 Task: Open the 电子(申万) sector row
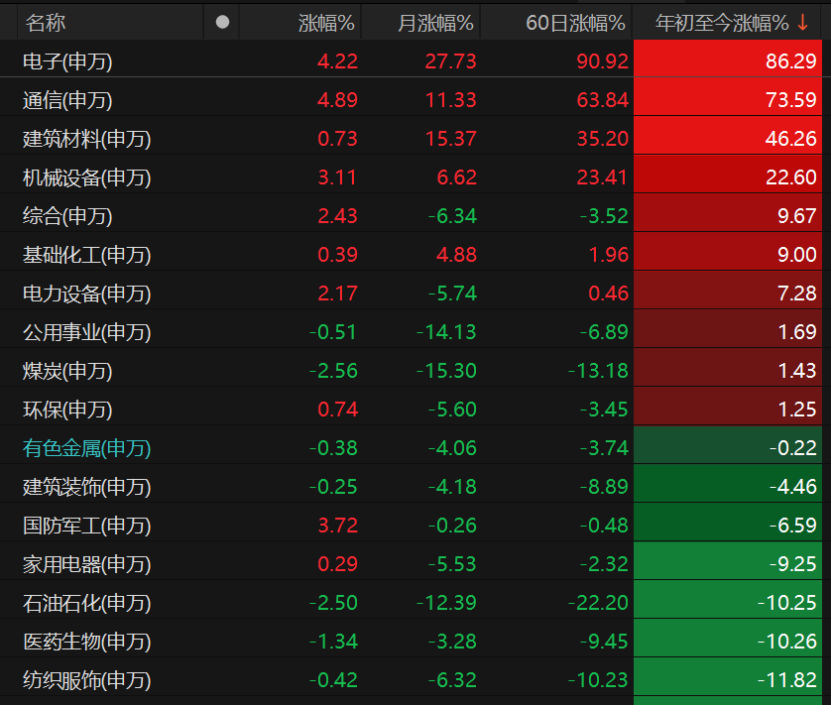411,61
